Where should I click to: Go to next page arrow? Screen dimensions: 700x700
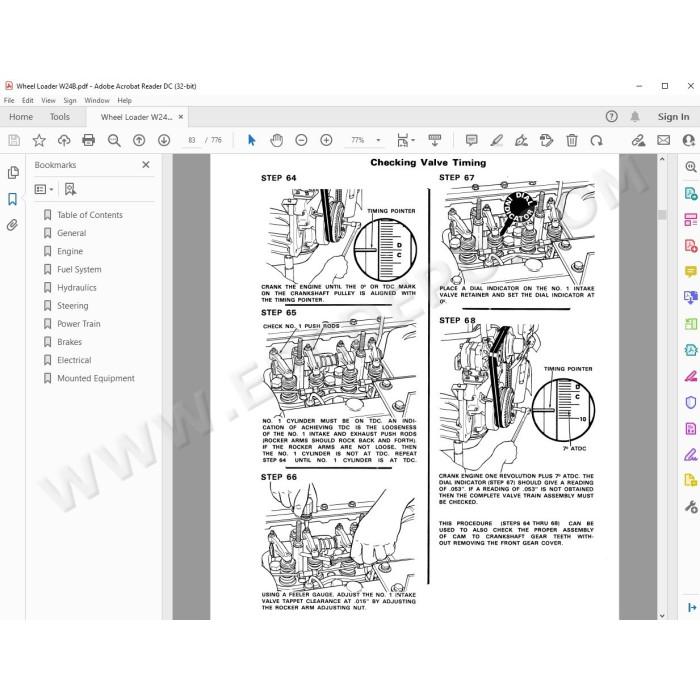(164, 140)
